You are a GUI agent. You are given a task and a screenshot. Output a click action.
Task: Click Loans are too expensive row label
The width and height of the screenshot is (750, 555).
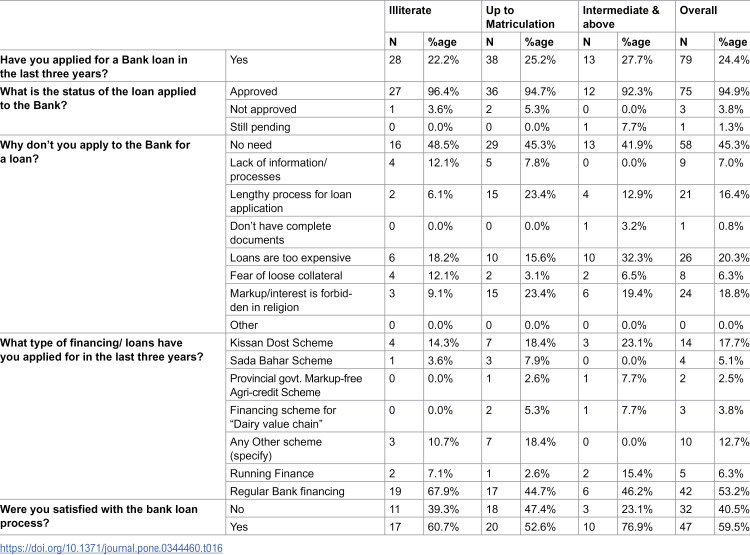290,257
